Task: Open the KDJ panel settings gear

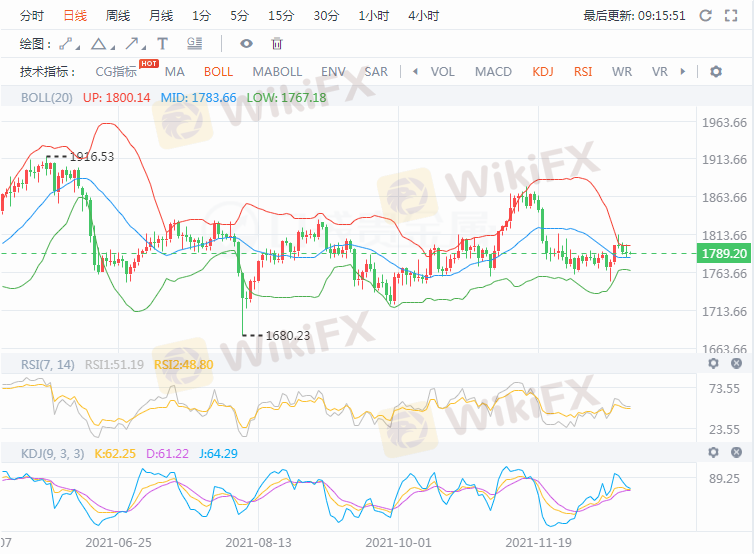Action: coord(715,453)
